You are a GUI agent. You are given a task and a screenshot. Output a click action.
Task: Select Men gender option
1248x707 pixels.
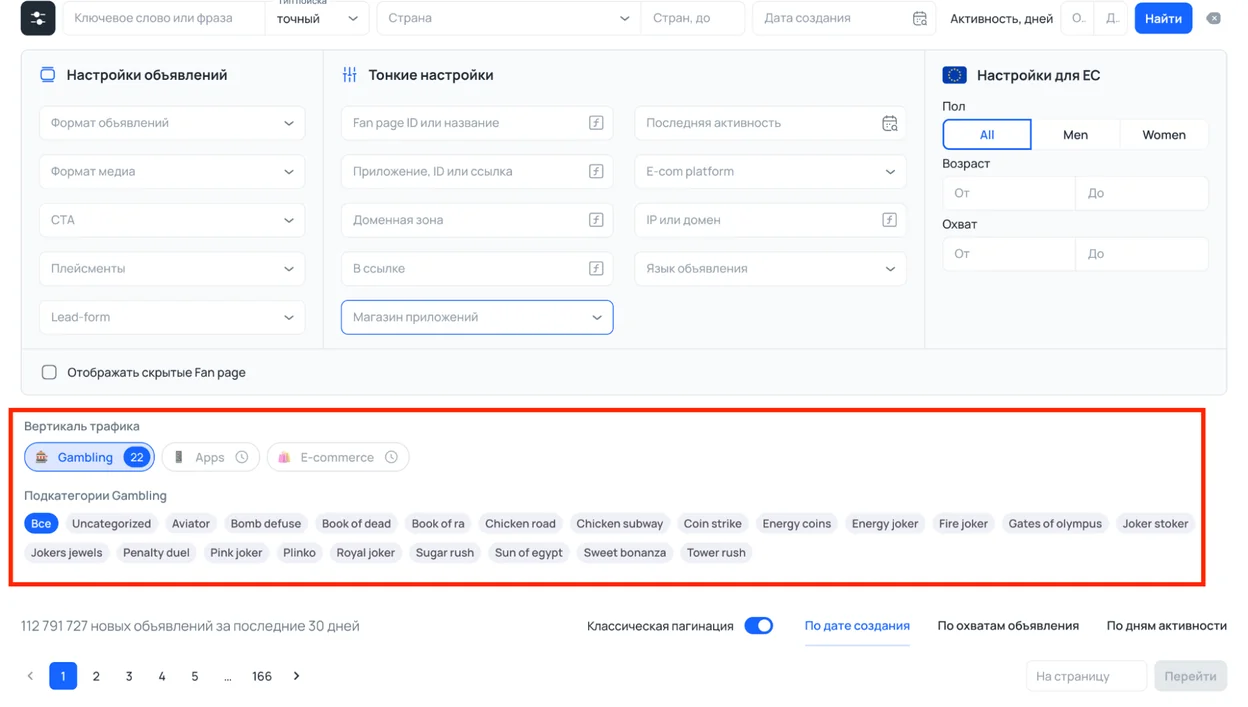[1075, 134]
